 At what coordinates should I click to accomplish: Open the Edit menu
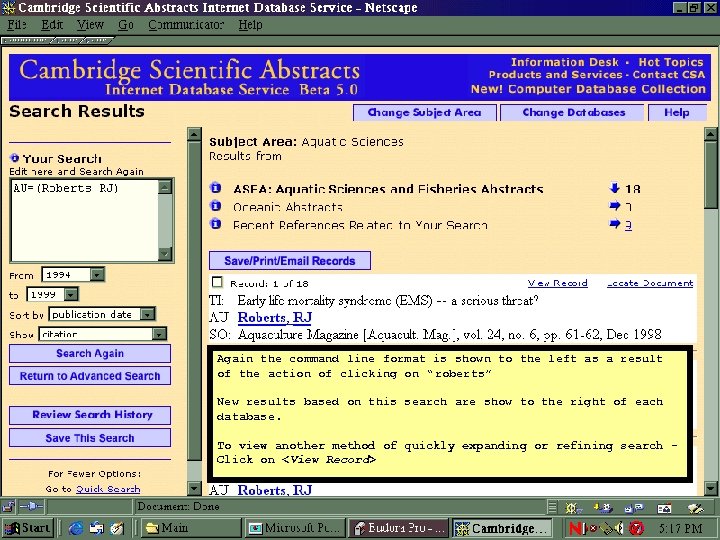(x=52, y=24)
